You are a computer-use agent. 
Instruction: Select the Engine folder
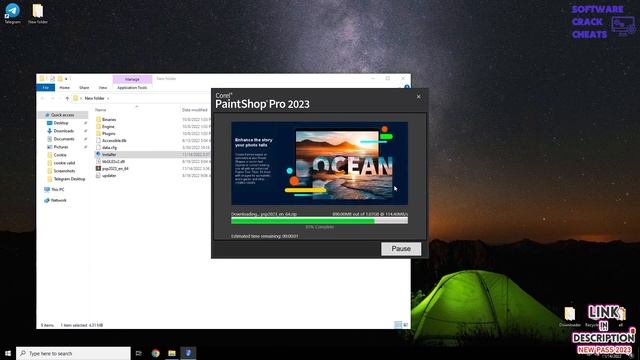point(108,127)
